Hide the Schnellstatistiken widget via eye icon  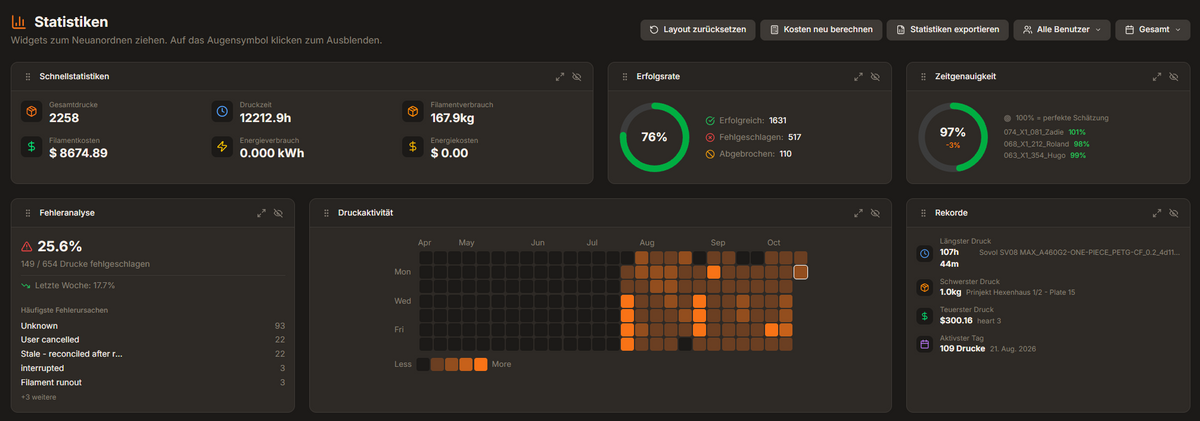coord(577,76)
